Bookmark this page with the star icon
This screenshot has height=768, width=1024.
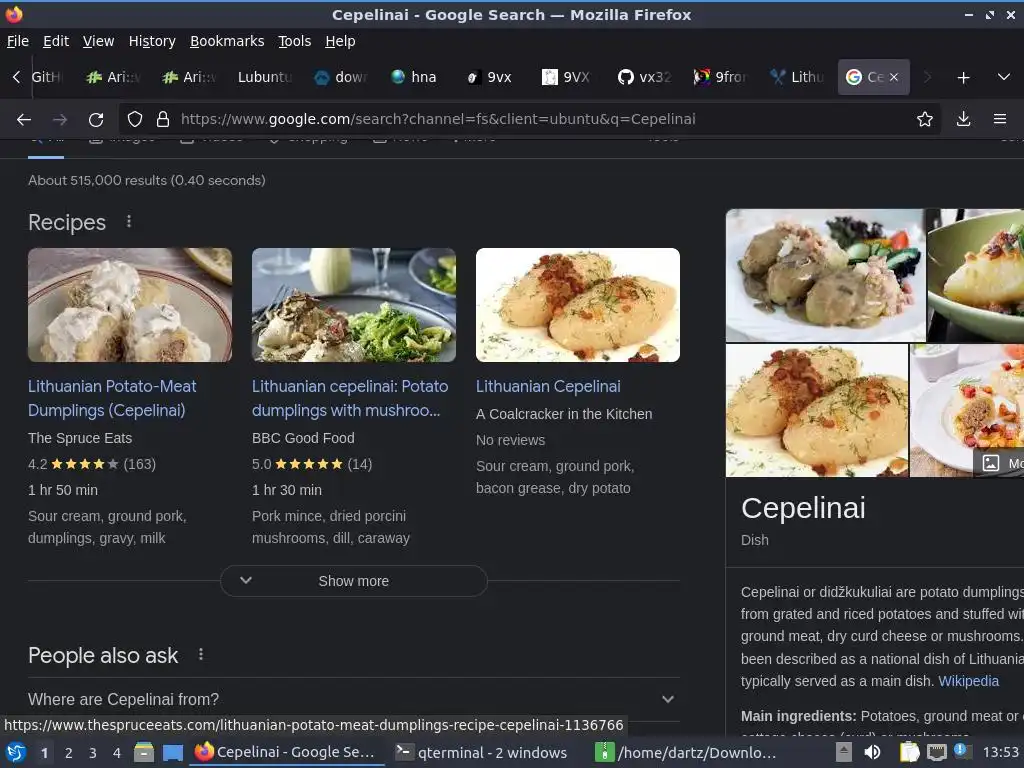[x=925, y=119]
